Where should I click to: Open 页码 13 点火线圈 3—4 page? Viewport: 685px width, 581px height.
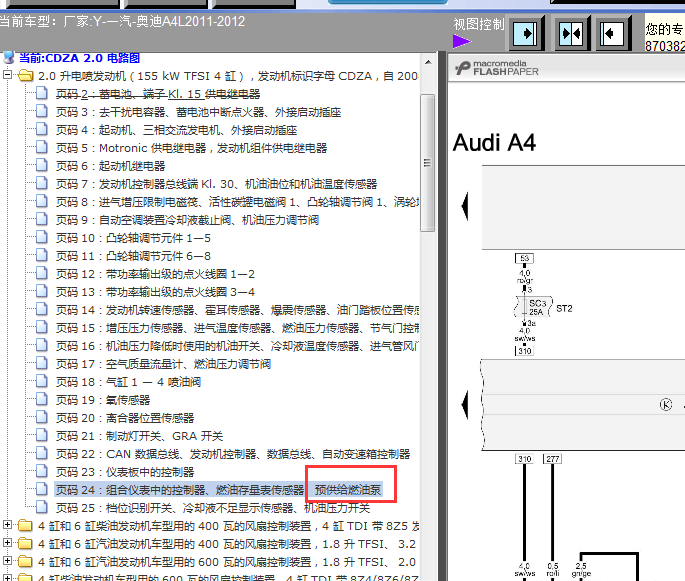155,292
